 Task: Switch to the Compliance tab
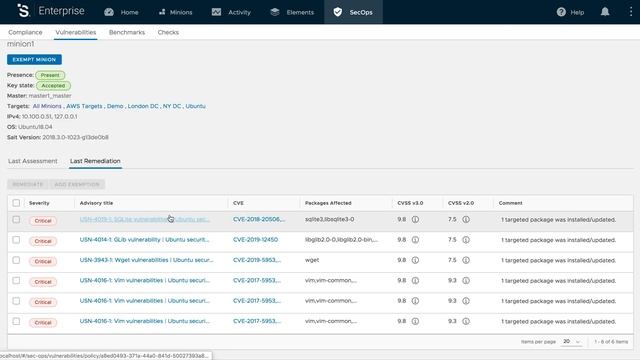tap(25, 32)
